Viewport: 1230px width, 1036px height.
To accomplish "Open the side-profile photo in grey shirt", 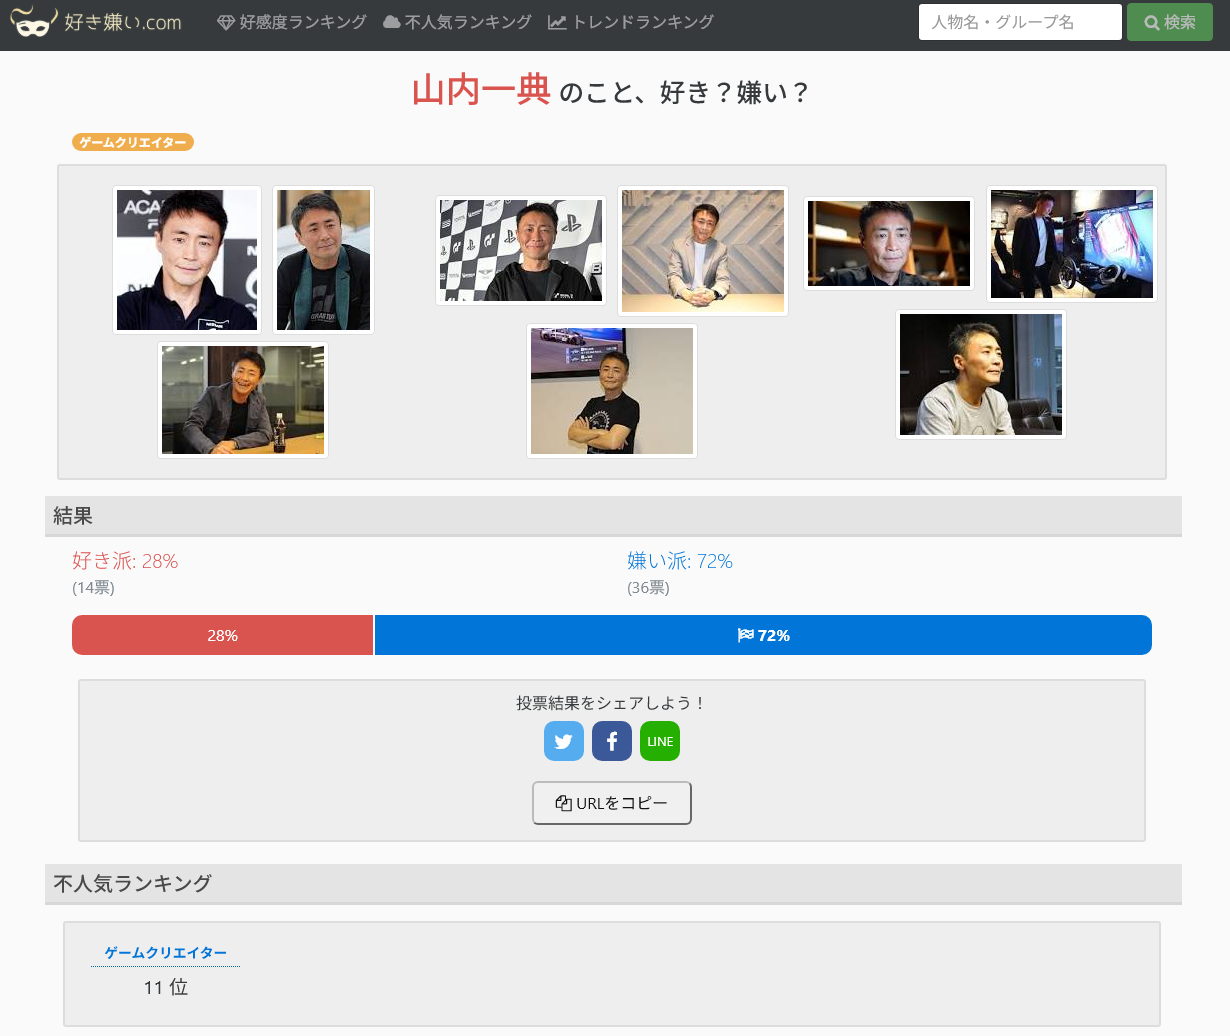I will pyautogui.click(x=981, y=375).
